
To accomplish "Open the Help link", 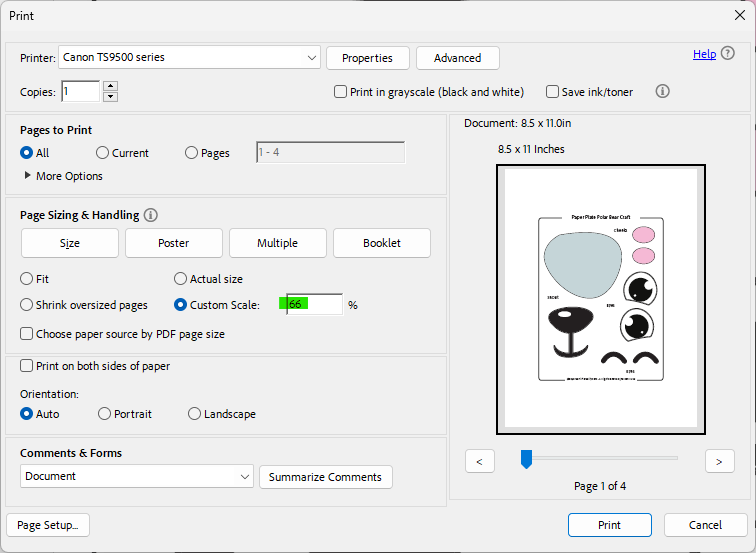I will [x=704, y=54].
